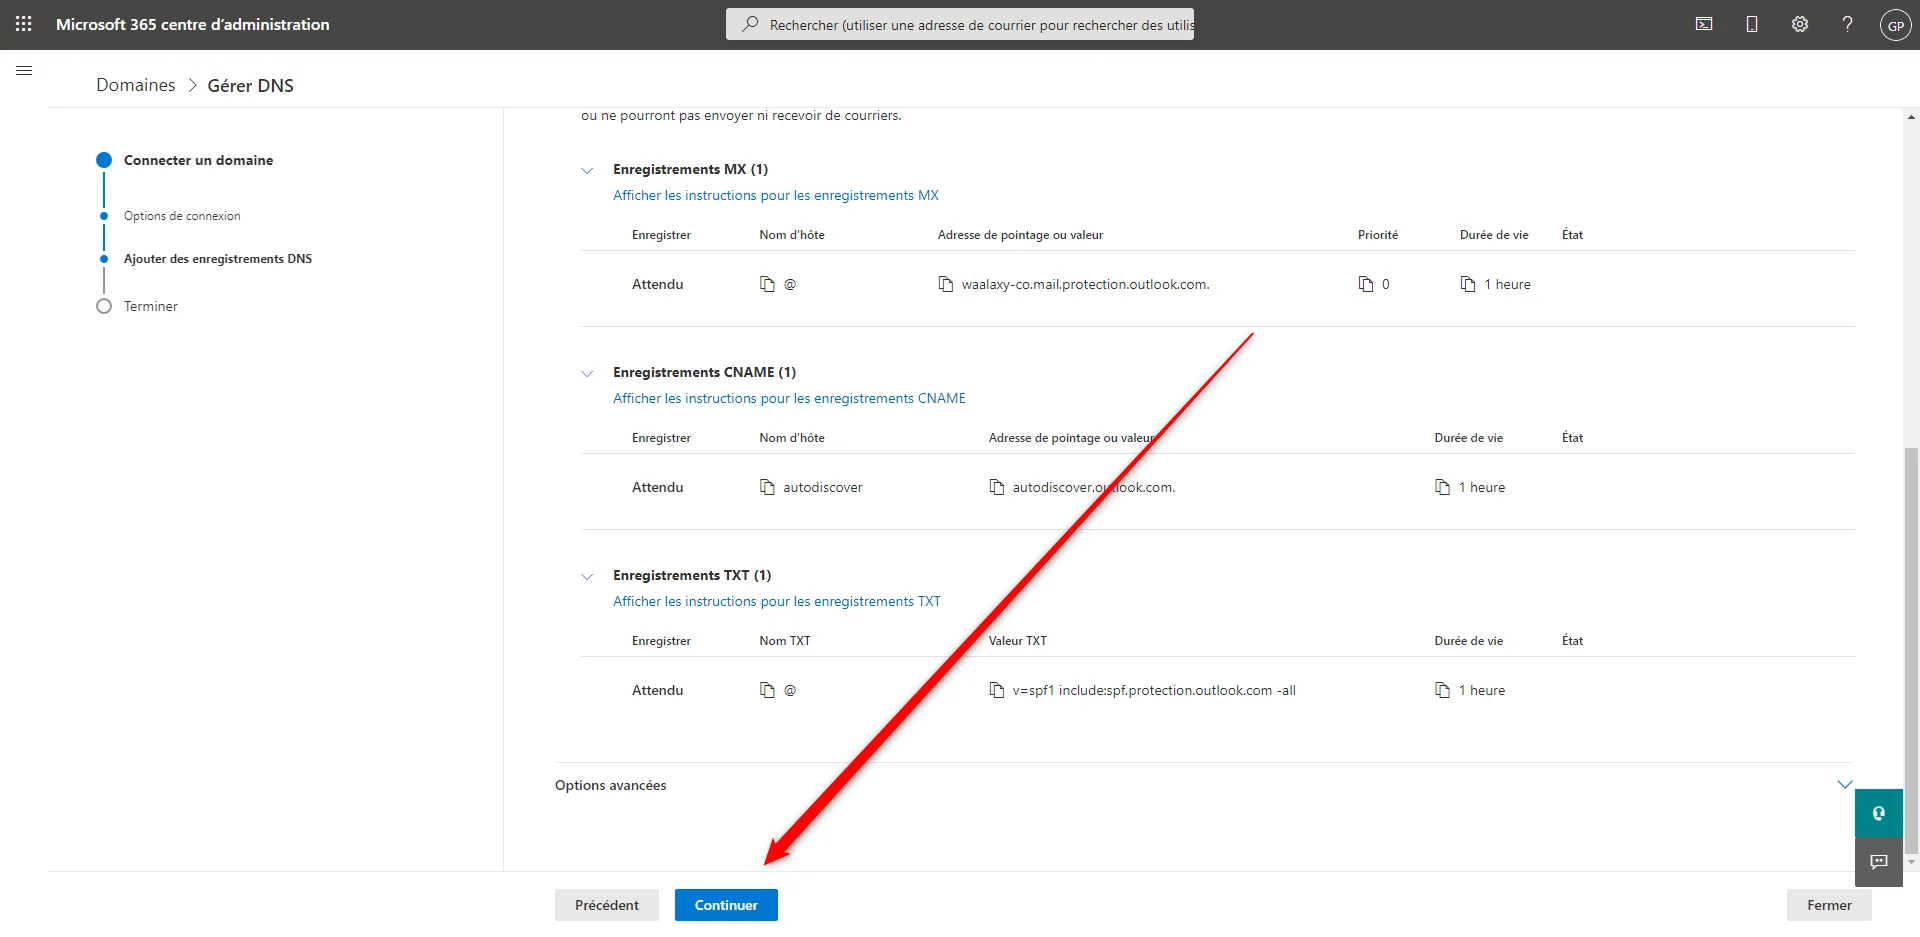Expand the Options avancées chevron

pos(1845,785)
